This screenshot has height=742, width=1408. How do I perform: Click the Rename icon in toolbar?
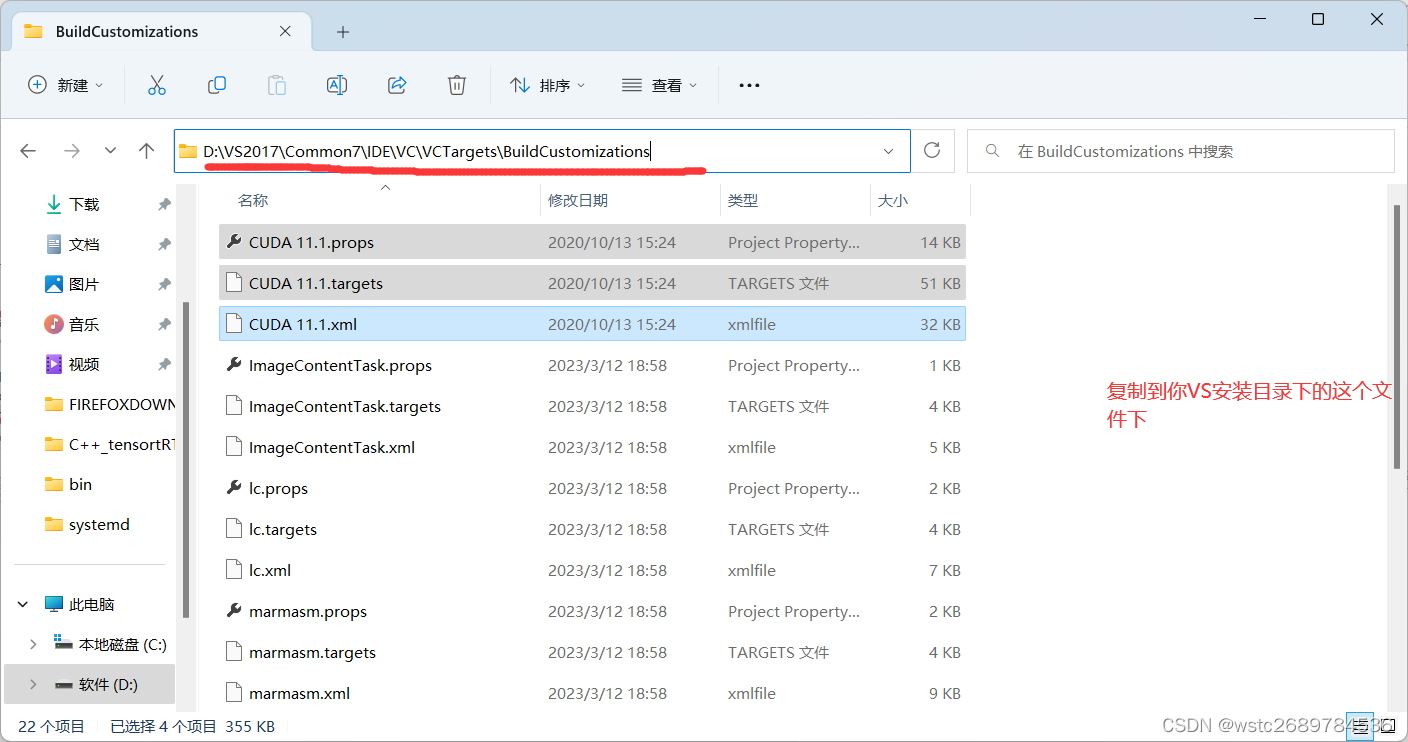coord(337,85)
